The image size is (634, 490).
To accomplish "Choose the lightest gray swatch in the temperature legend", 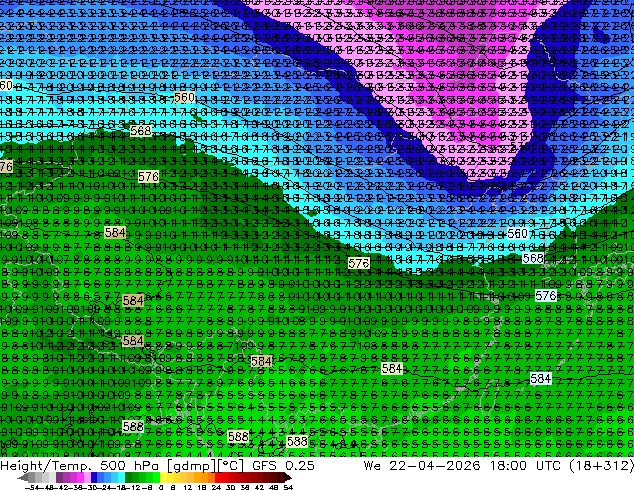I will coord(53,478).
